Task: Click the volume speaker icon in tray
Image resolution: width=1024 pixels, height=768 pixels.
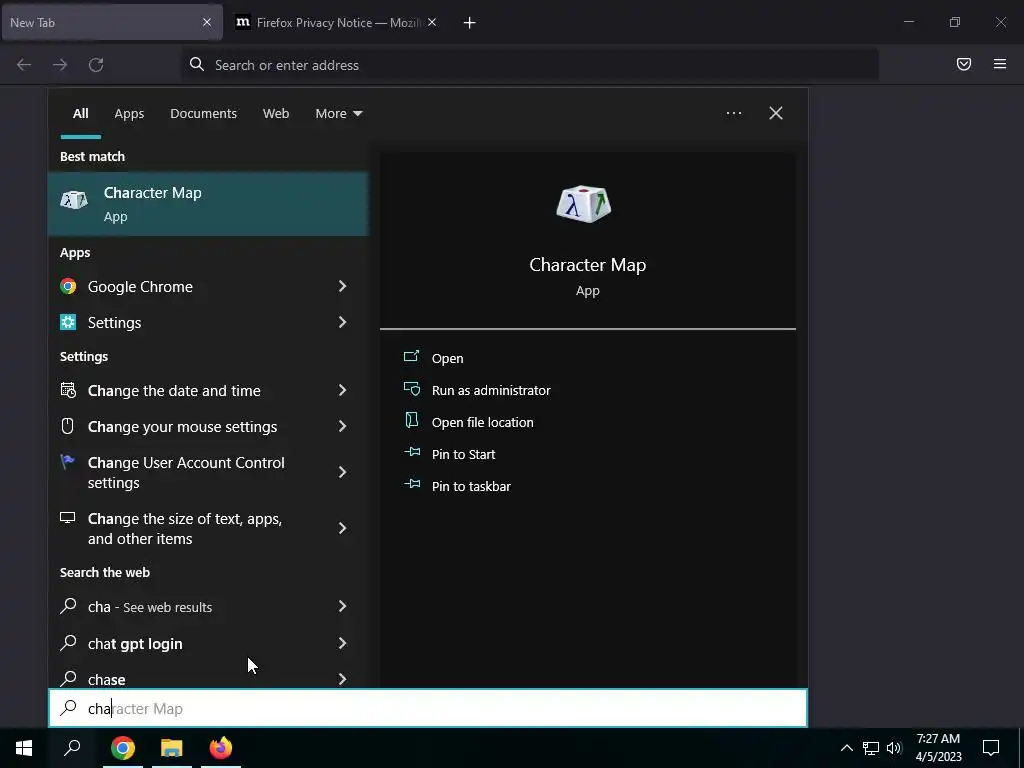Action: (894, 748)
